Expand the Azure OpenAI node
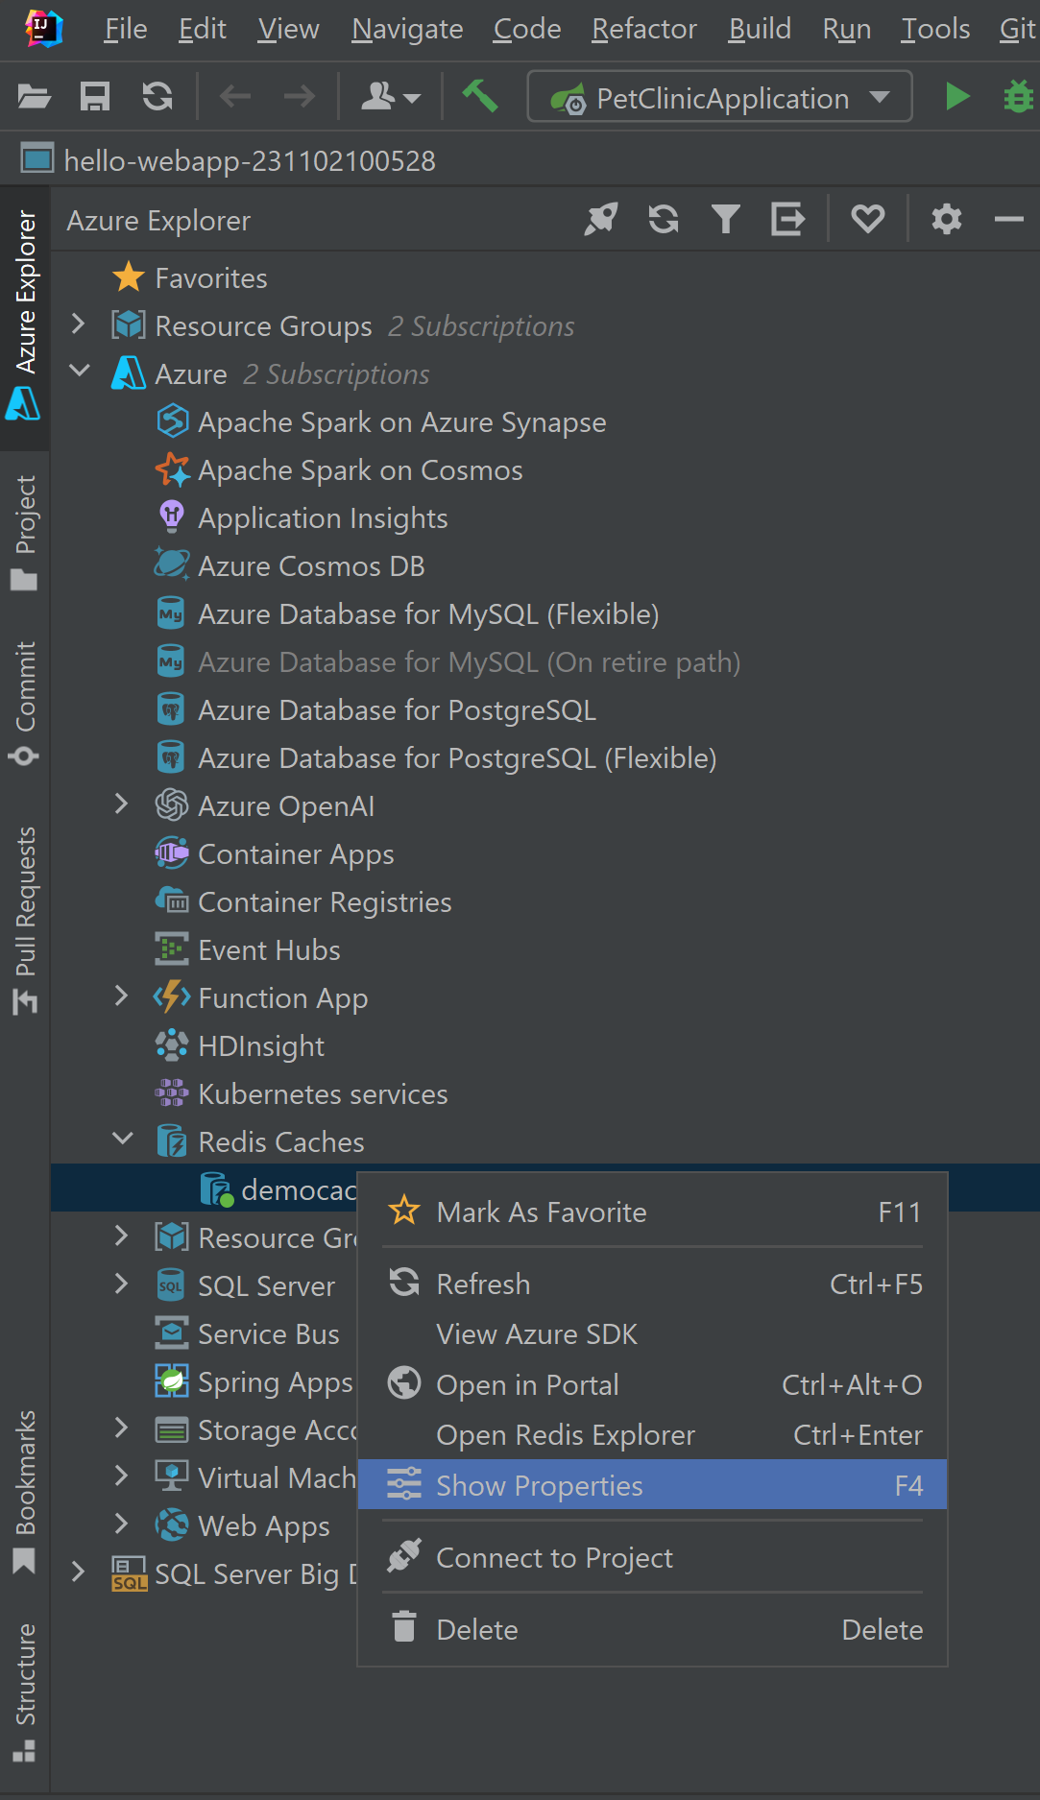Viewport: 1040px width, 1800px height. tap(122, 804)
